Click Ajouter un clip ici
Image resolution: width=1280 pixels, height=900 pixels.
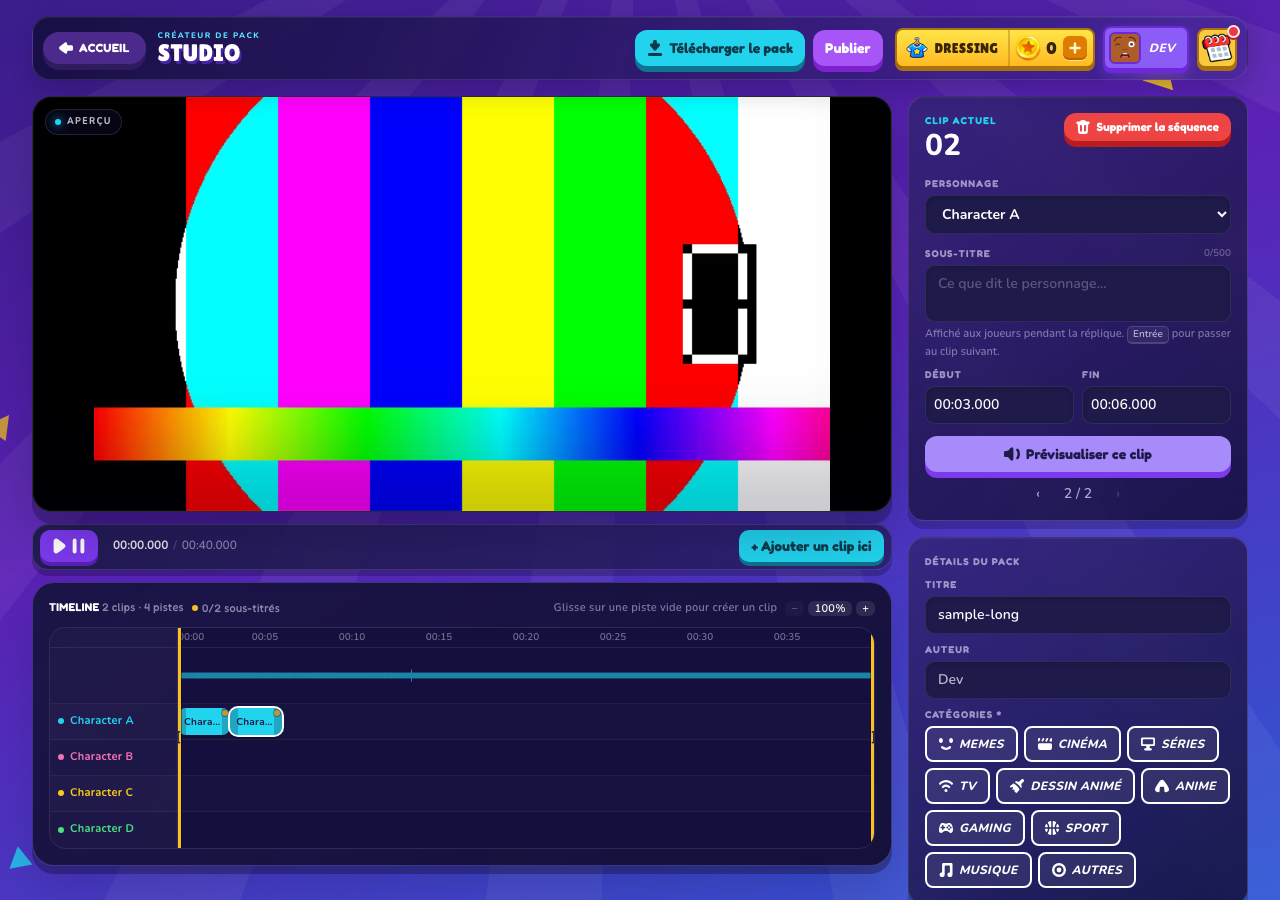pyautogui.click(x=811, y=546)
